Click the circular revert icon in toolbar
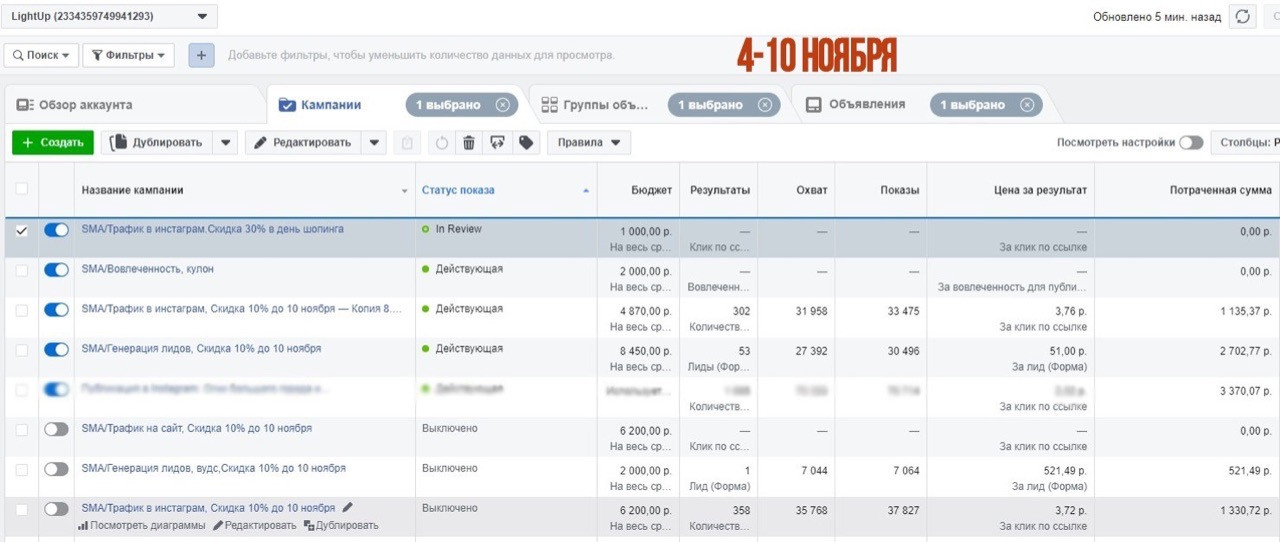Screen dimensions: 1280x542 point(441,143)
